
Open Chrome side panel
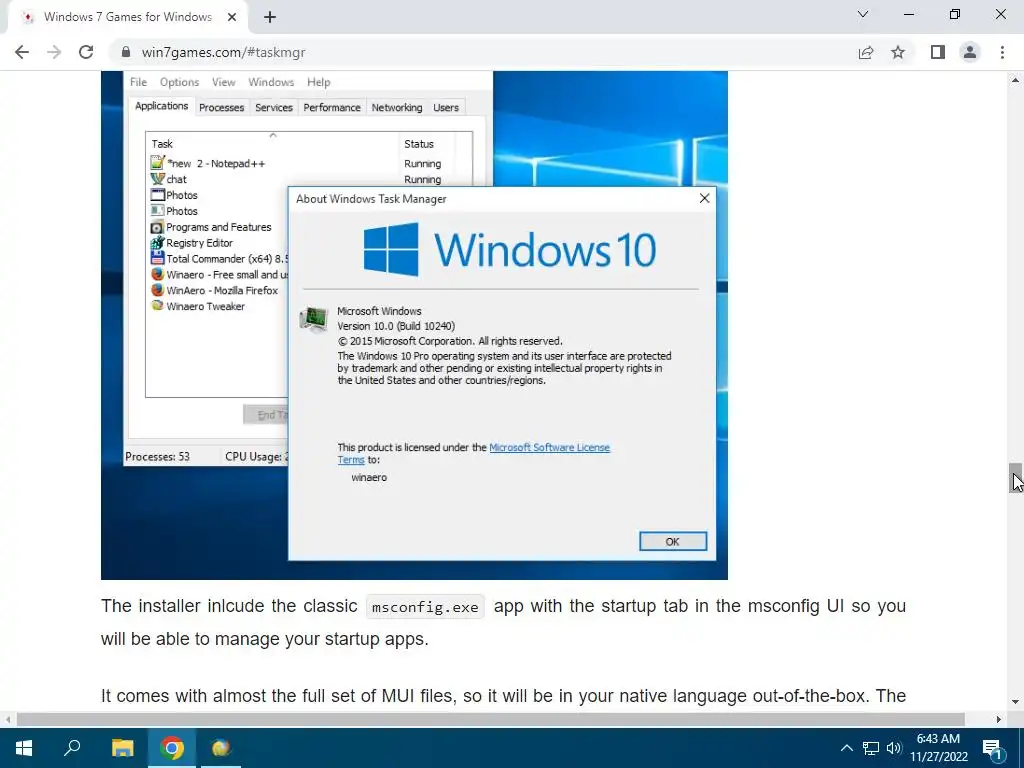pyautogui.click(x=938, y=52)
